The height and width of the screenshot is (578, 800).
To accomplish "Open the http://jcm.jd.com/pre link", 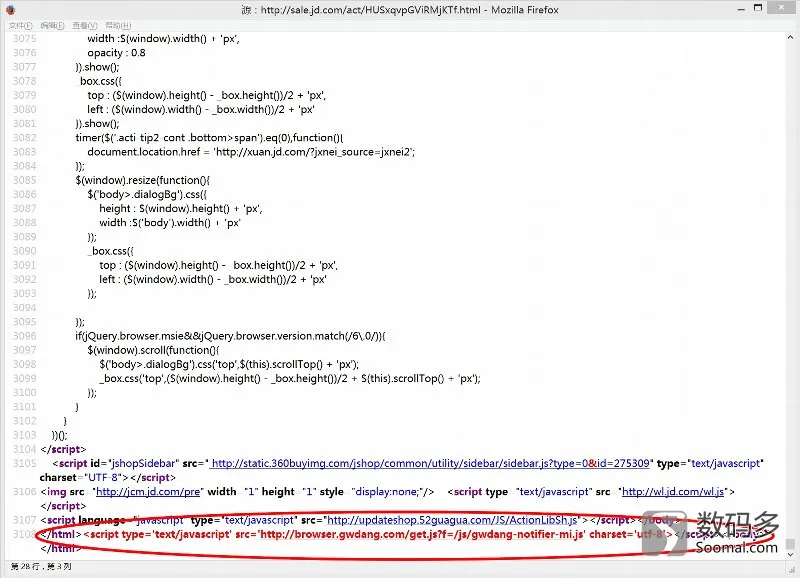I will point(147,492).
